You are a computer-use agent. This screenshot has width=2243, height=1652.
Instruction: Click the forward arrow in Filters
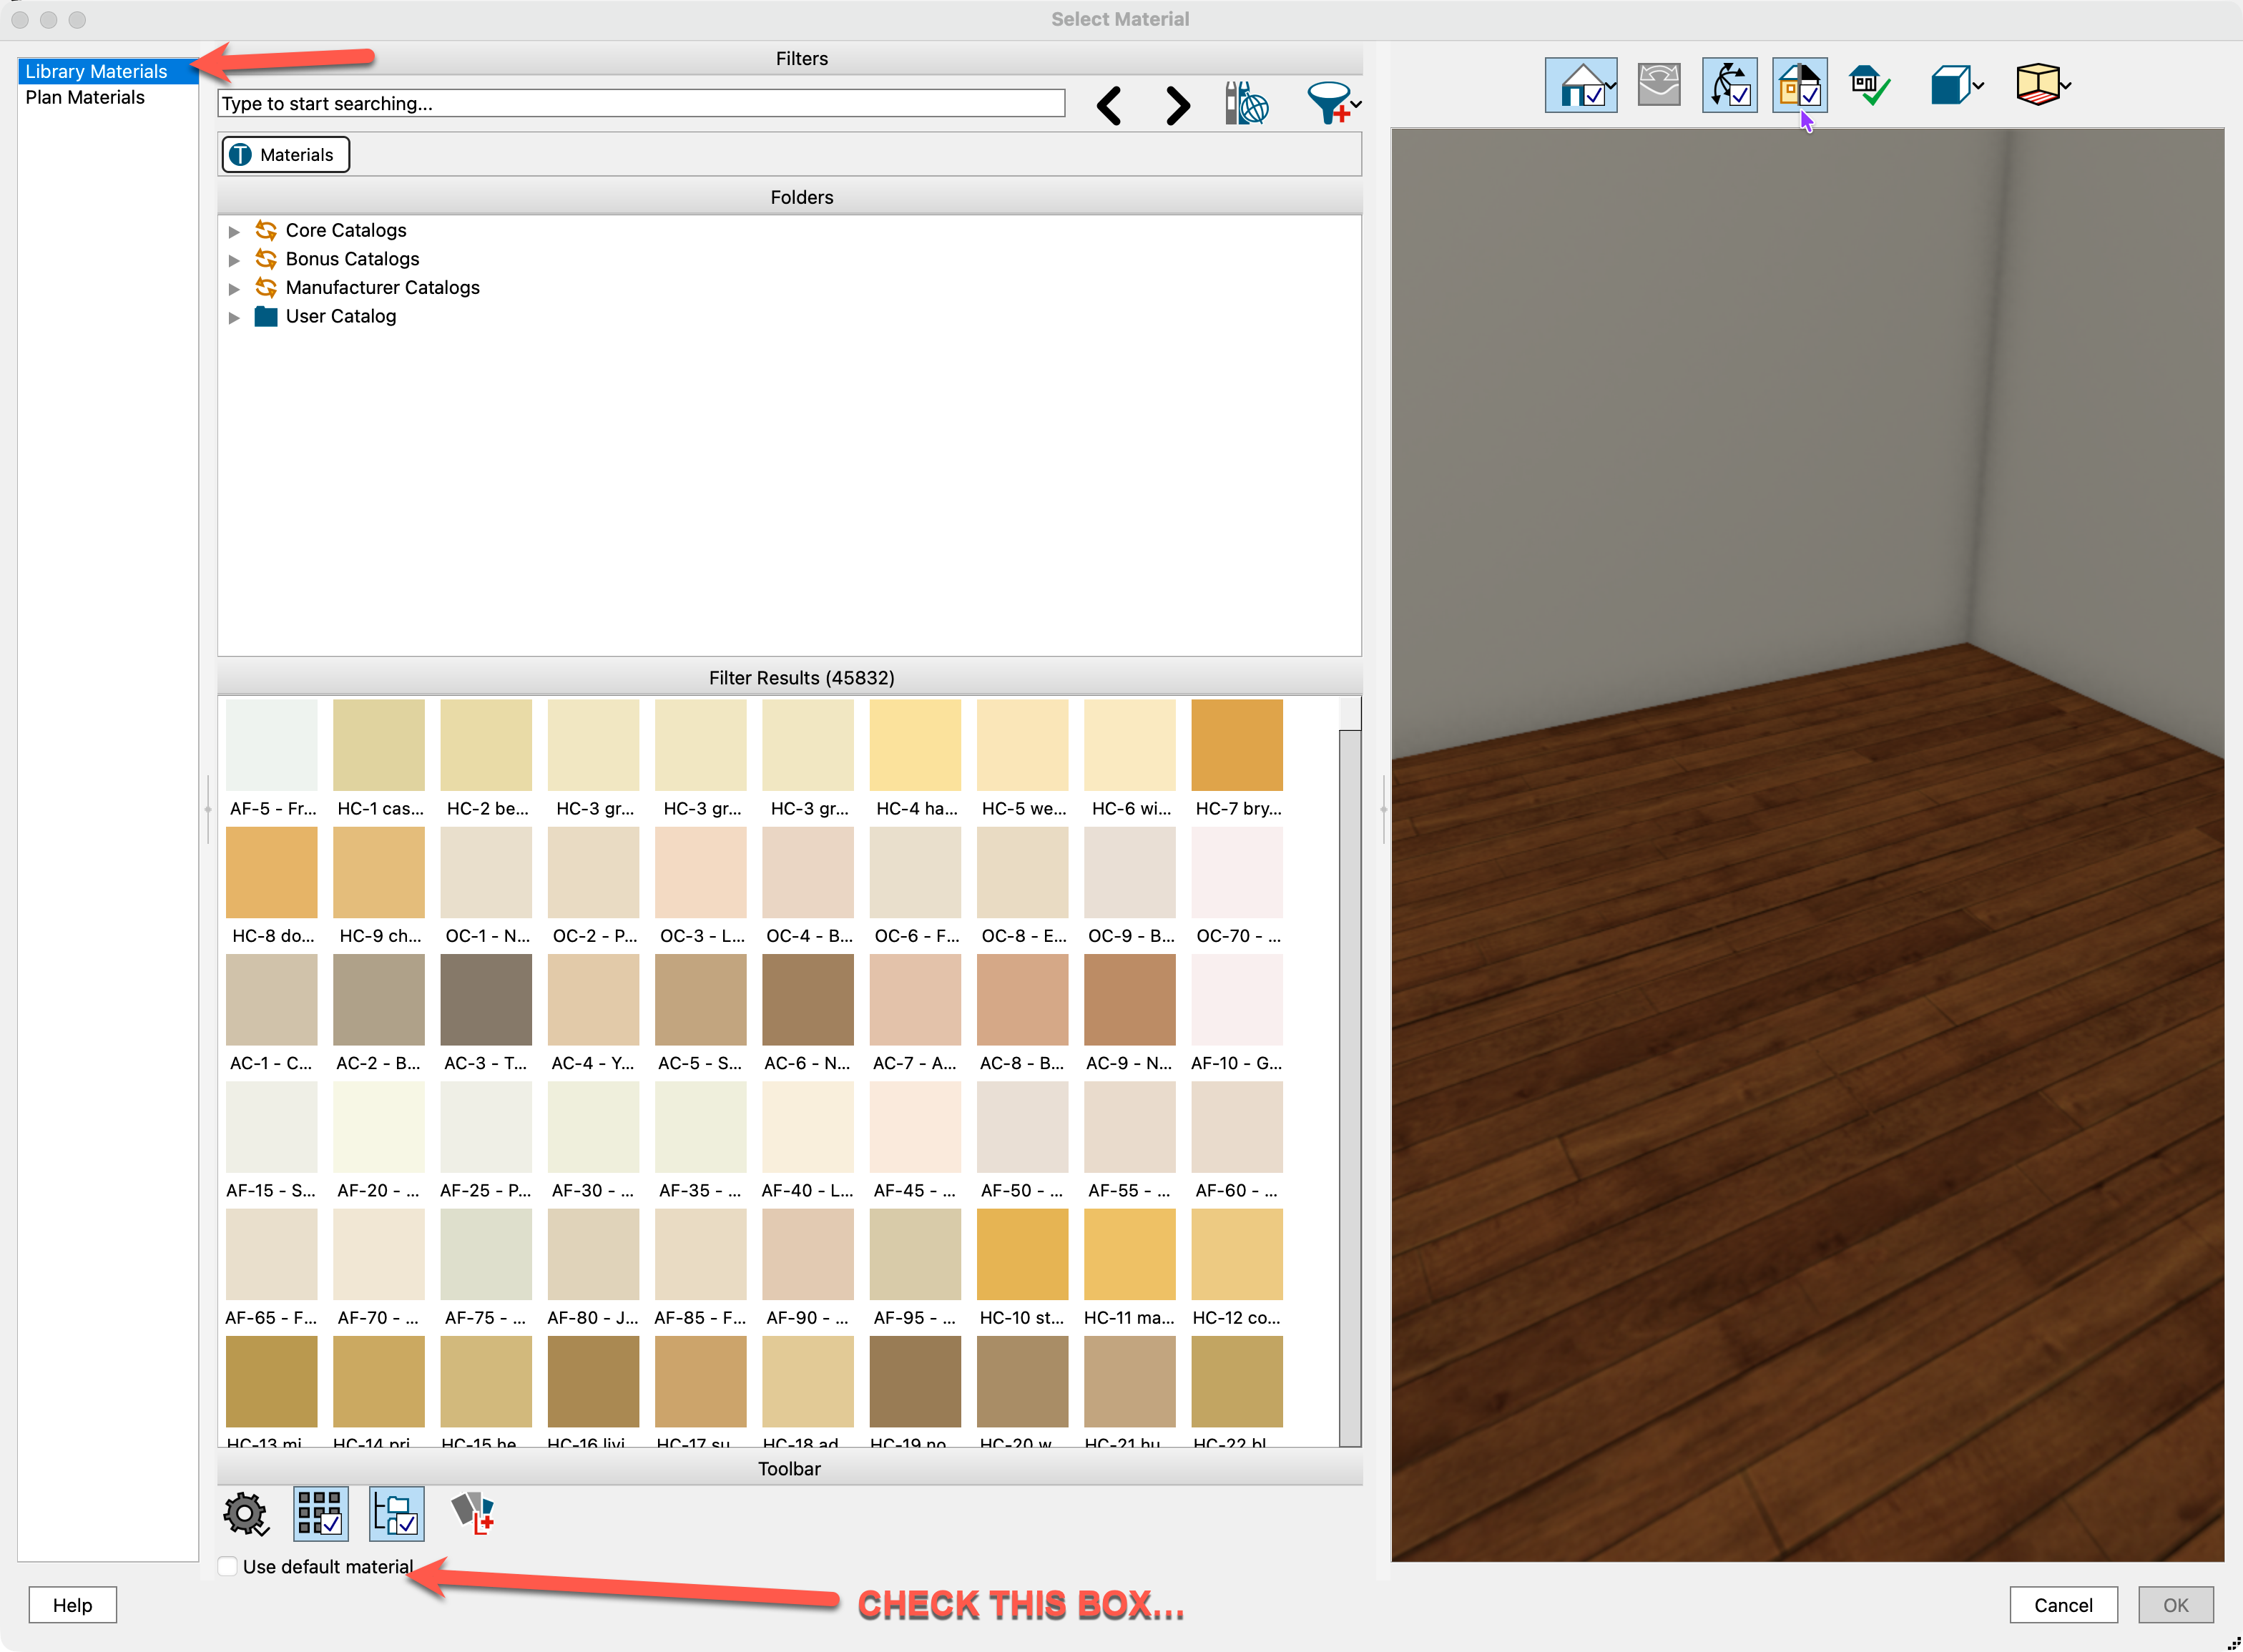[1177, 105]
